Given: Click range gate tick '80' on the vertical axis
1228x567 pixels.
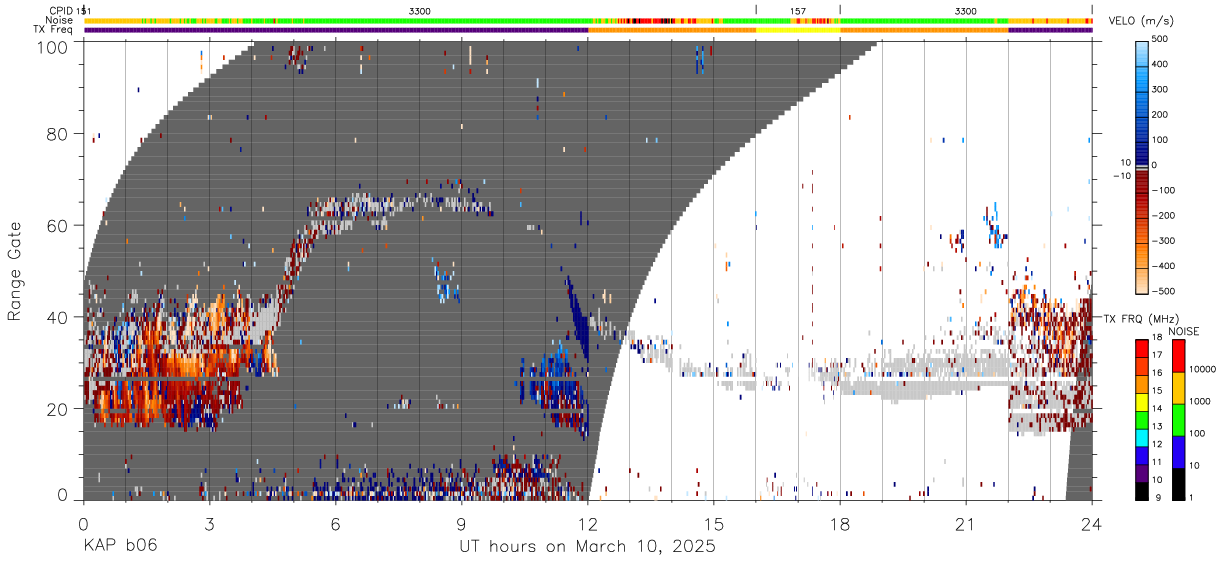Looking at the screenshot, I should coord(58,134).
